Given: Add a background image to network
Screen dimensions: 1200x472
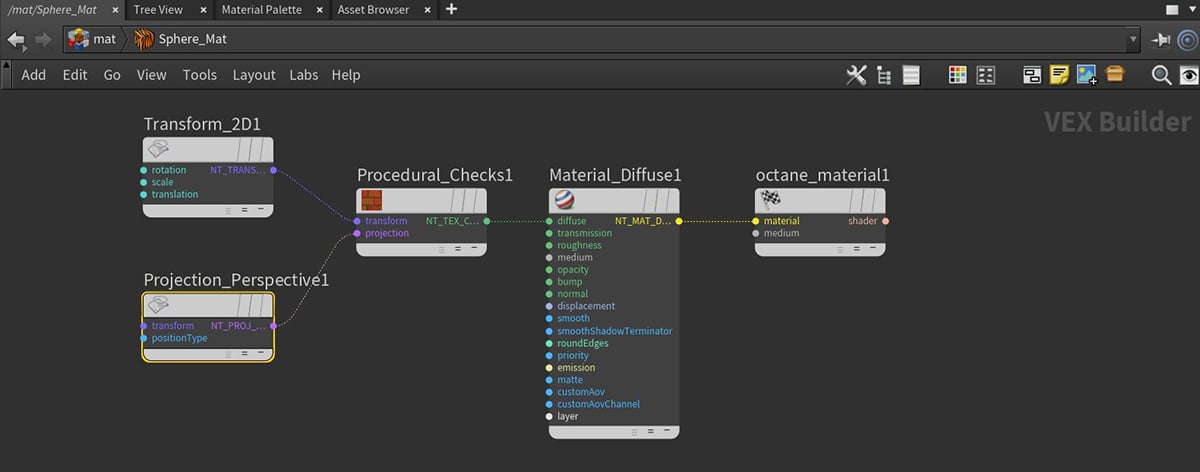Looking at the screenshot, I should 1087,75.
